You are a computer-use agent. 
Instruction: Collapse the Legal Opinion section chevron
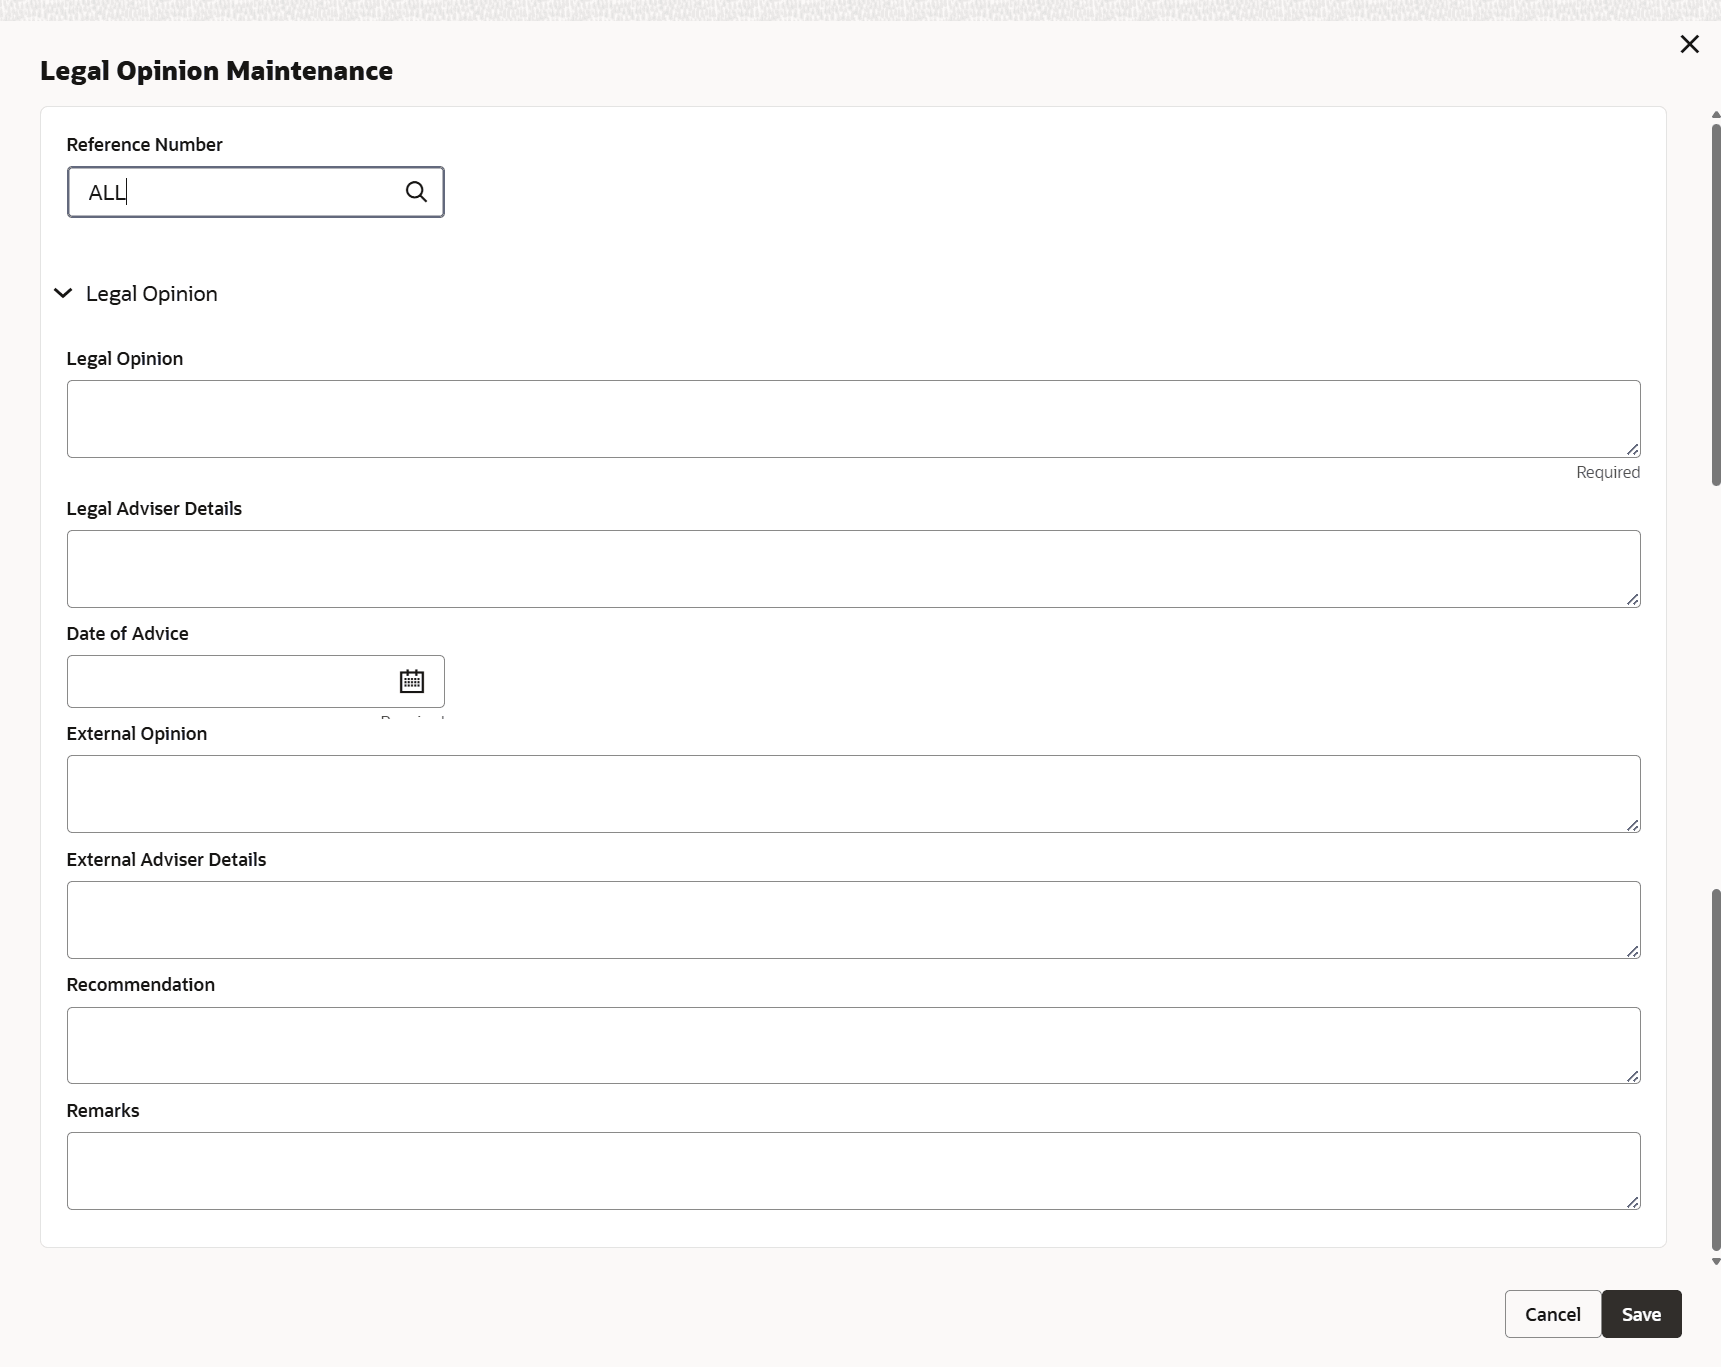pyautogui.click(x=63, y=293)
